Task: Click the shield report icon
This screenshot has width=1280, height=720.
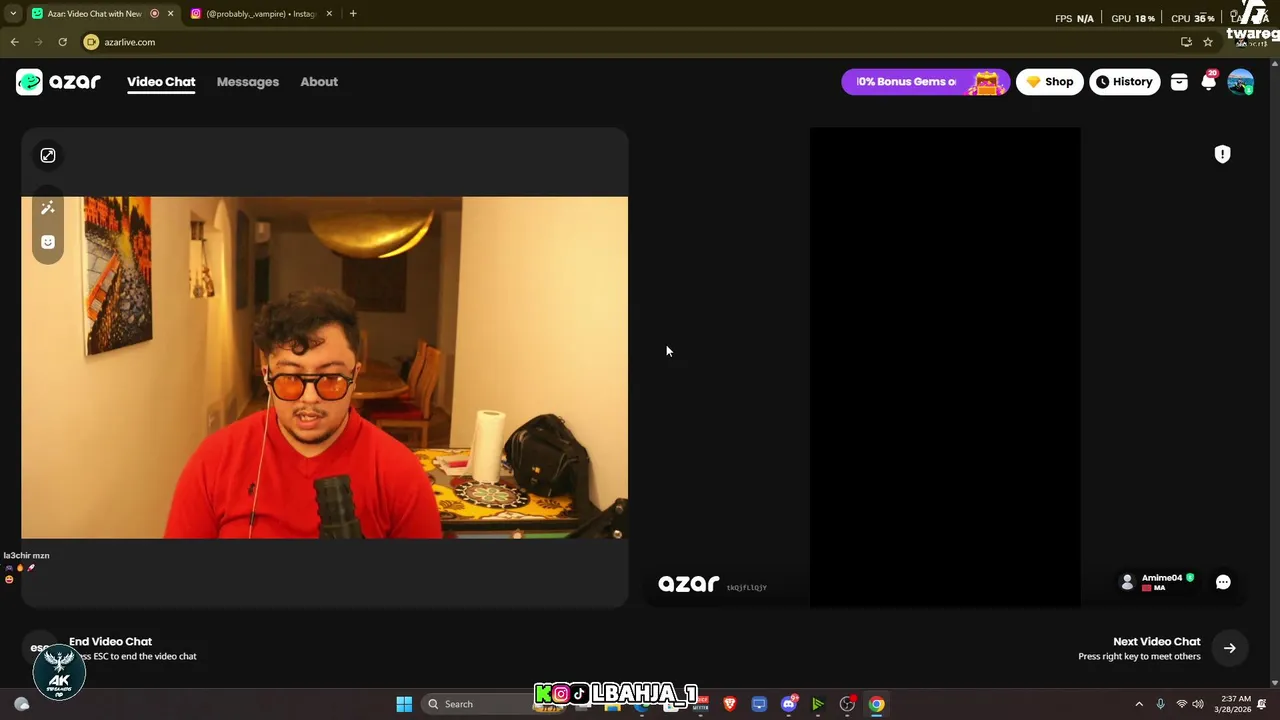Action: pyautogui.click(x=1222, y=154)
